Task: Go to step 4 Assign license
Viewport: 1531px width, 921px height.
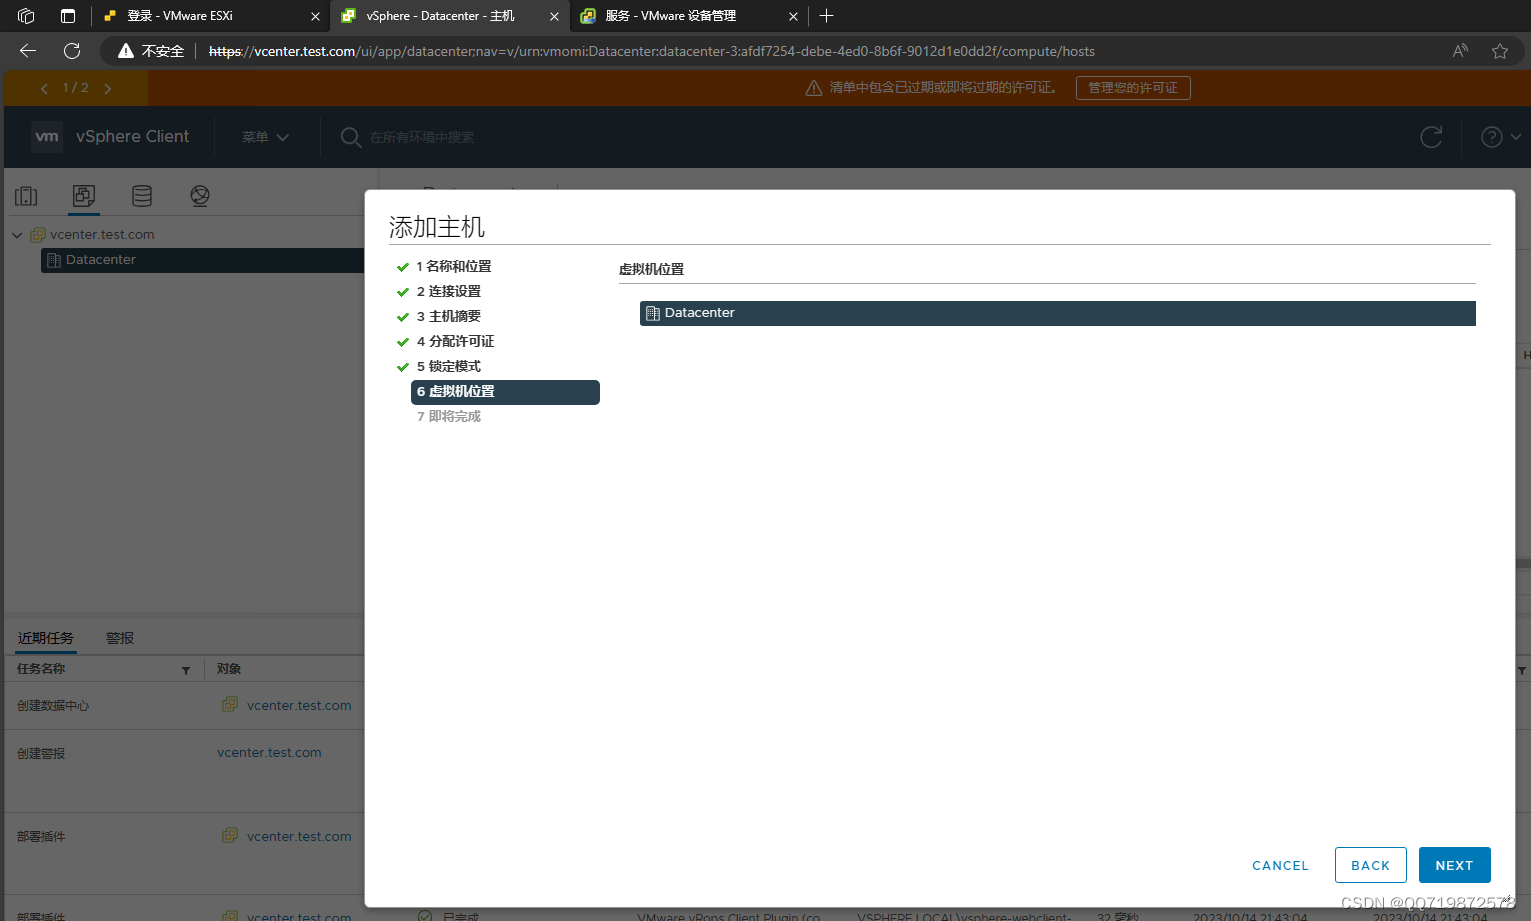Action: coord(455,341)
